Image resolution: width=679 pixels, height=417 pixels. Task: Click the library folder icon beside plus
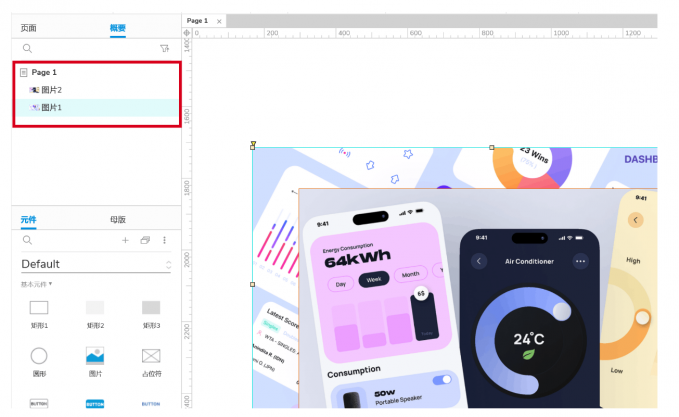(145, 240)
